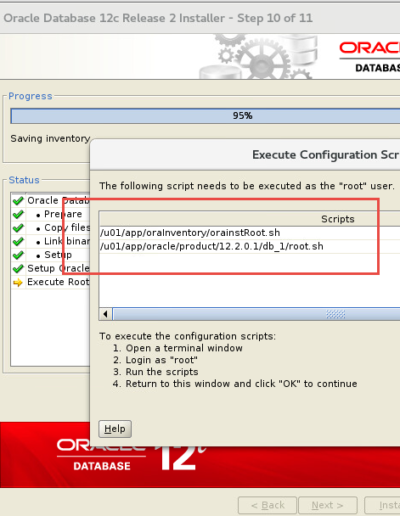Click the 95% progress bar
Screen dimensions: 400x516
point(205,116)
